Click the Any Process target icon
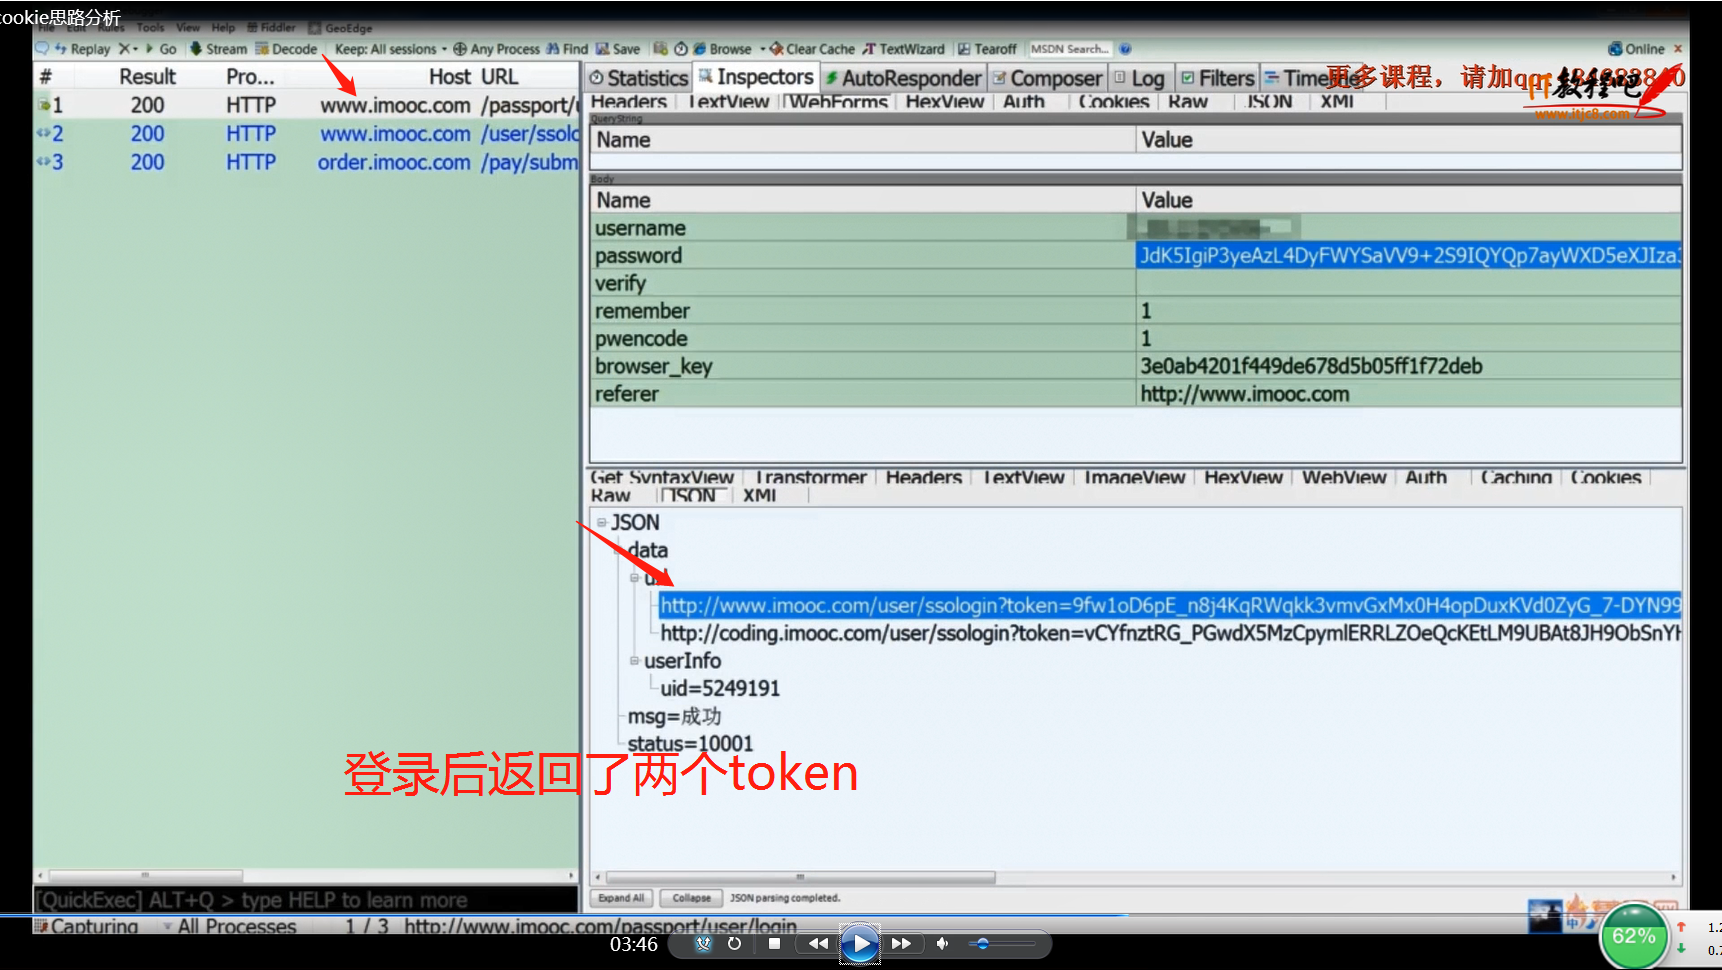Viewport: 1722px width, 970px height. click(460, 49)
